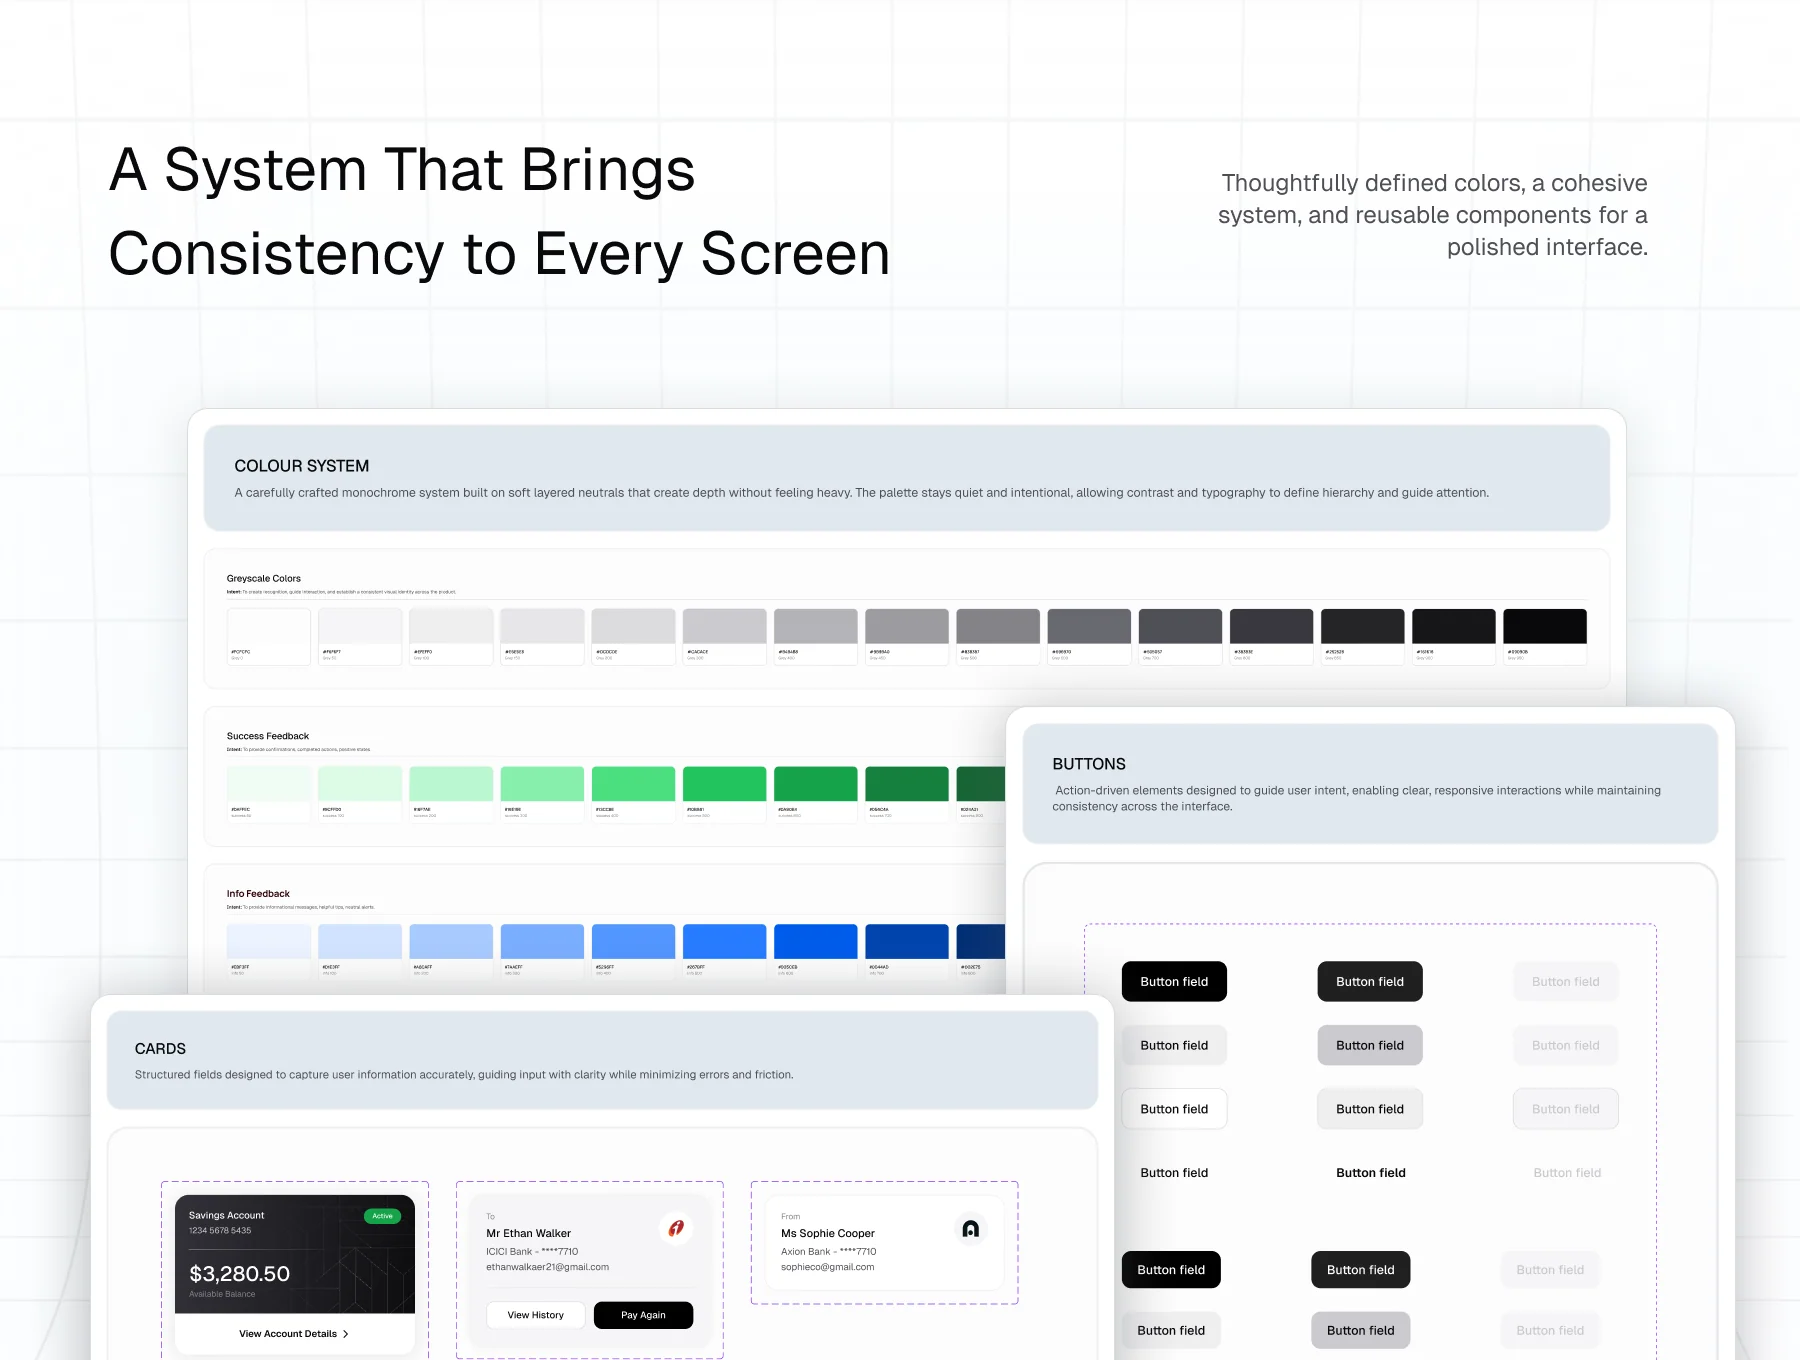Select the eighth Success Feedback dark green swatch
Image resolution: width=1800 pixels, height=1360 pixels.
click(x=907, y=794)
